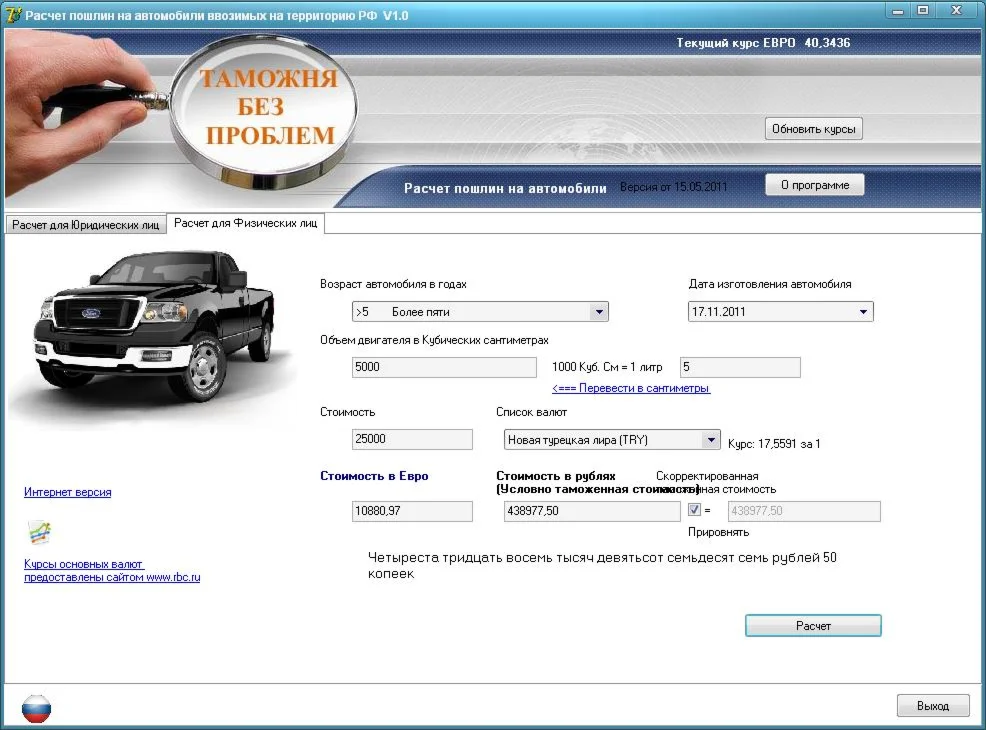The width and height of the screenshot is (986, 730).
Task: Select 'Расчет для Физических лиц' tab
Action: pos(245,224)
